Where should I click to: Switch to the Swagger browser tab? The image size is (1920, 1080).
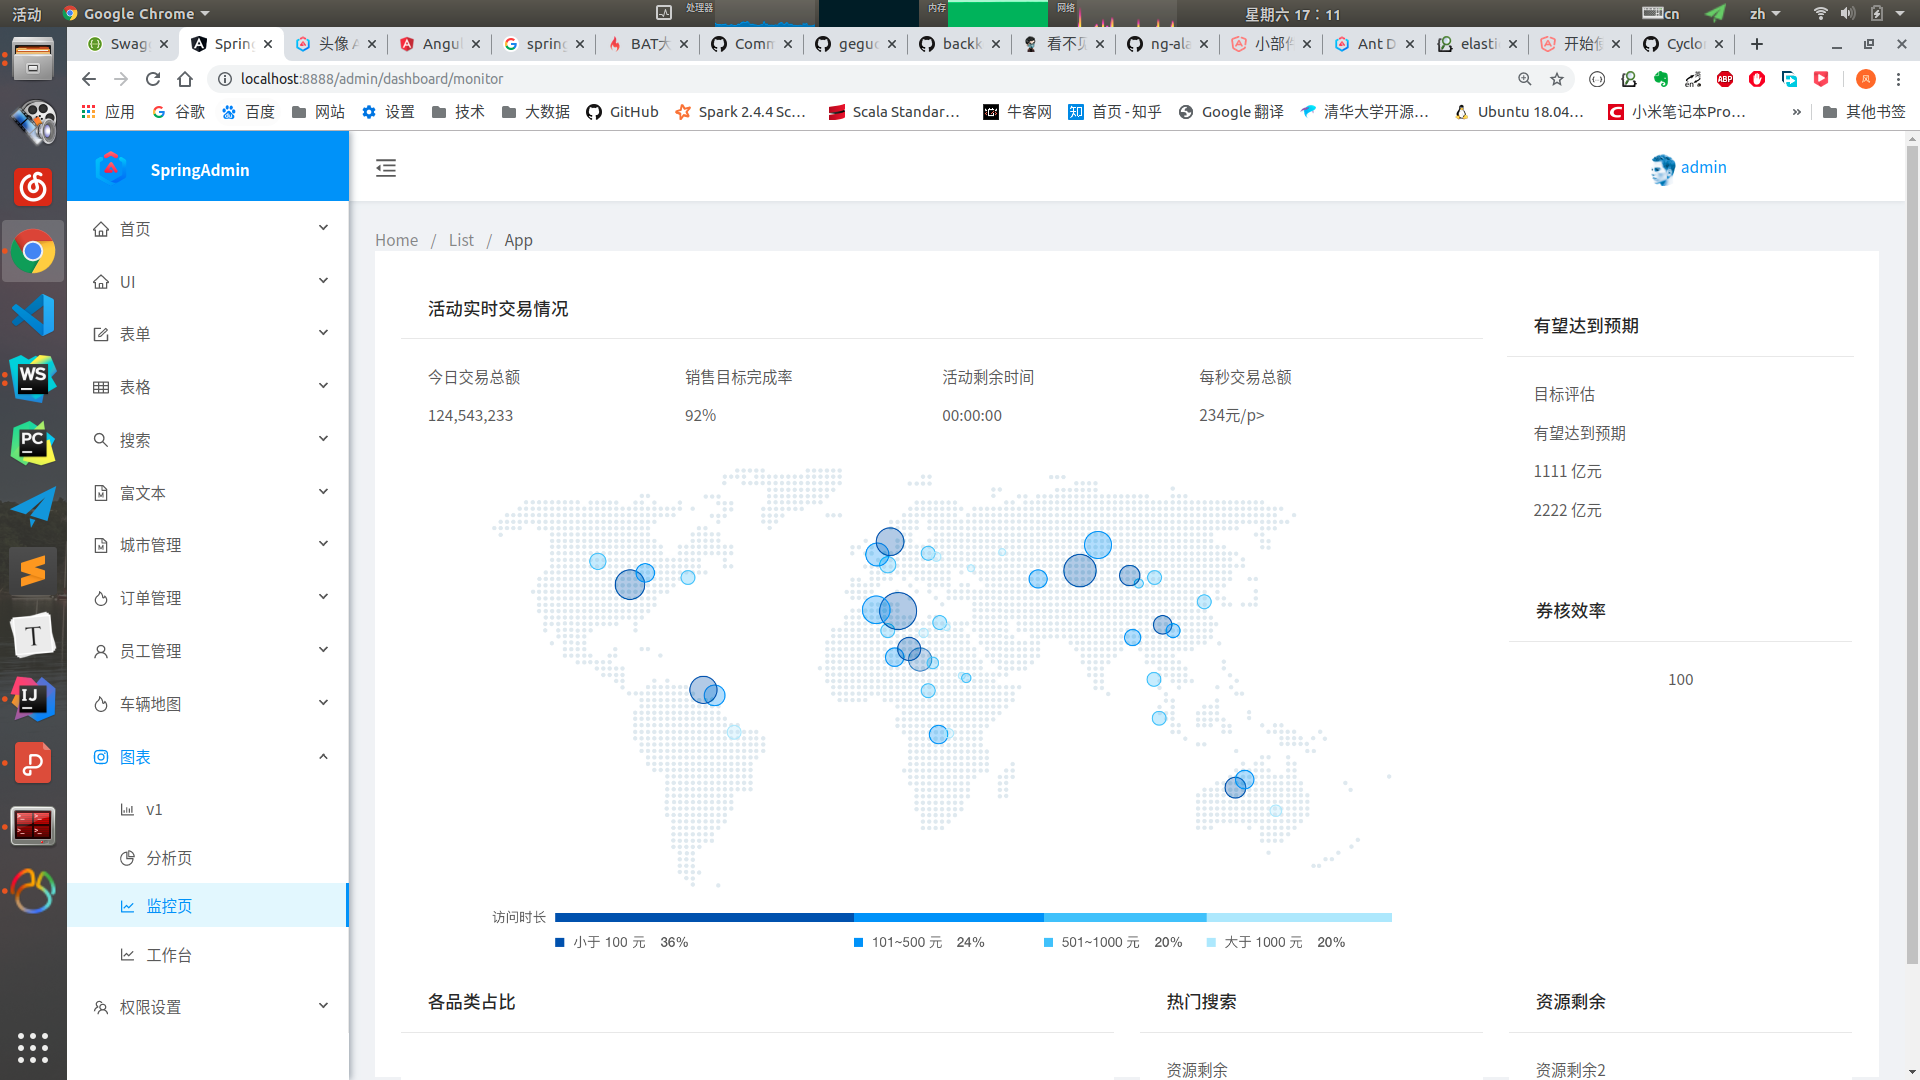click(x=127, y=44)
